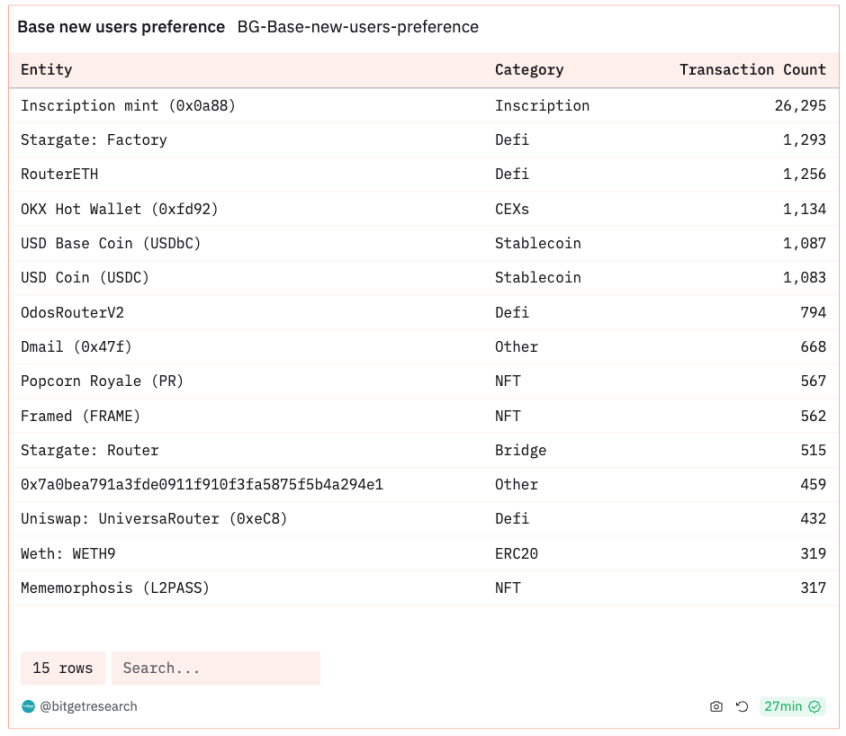
Task: Click the camera screenshot icon
Action: coord(716,706)
